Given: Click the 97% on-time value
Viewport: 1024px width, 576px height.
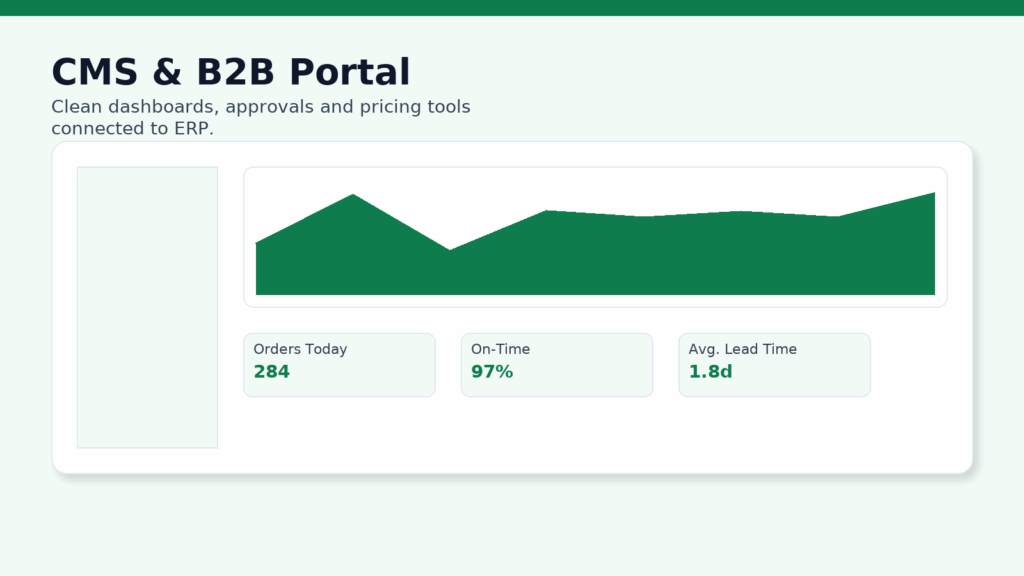Looking at the screenshot, I should click(x=490, y=371).
